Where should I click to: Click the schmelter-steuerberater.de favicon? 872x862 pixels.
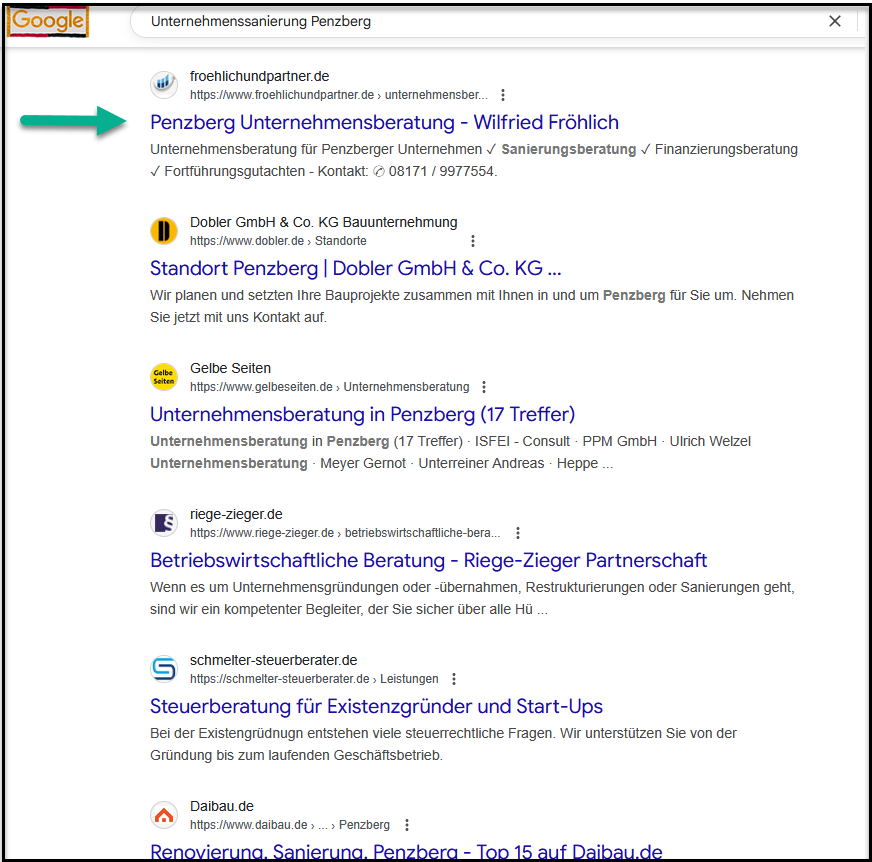pos(164,669)
